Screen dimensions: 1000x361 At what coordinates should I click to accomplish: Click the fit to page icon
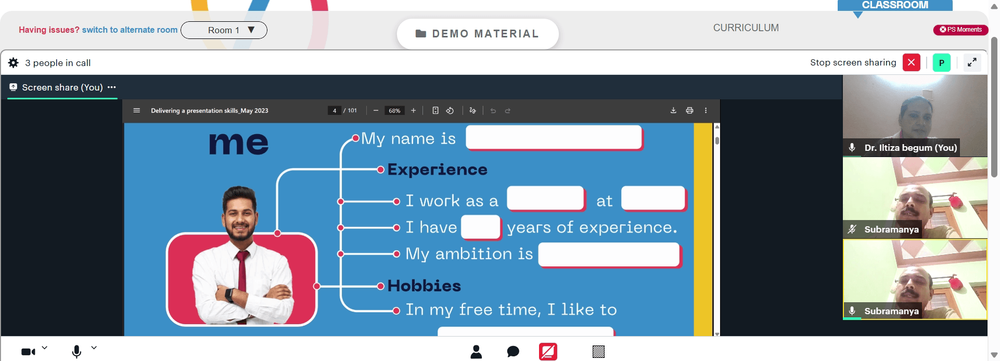(x=435, y=110)
